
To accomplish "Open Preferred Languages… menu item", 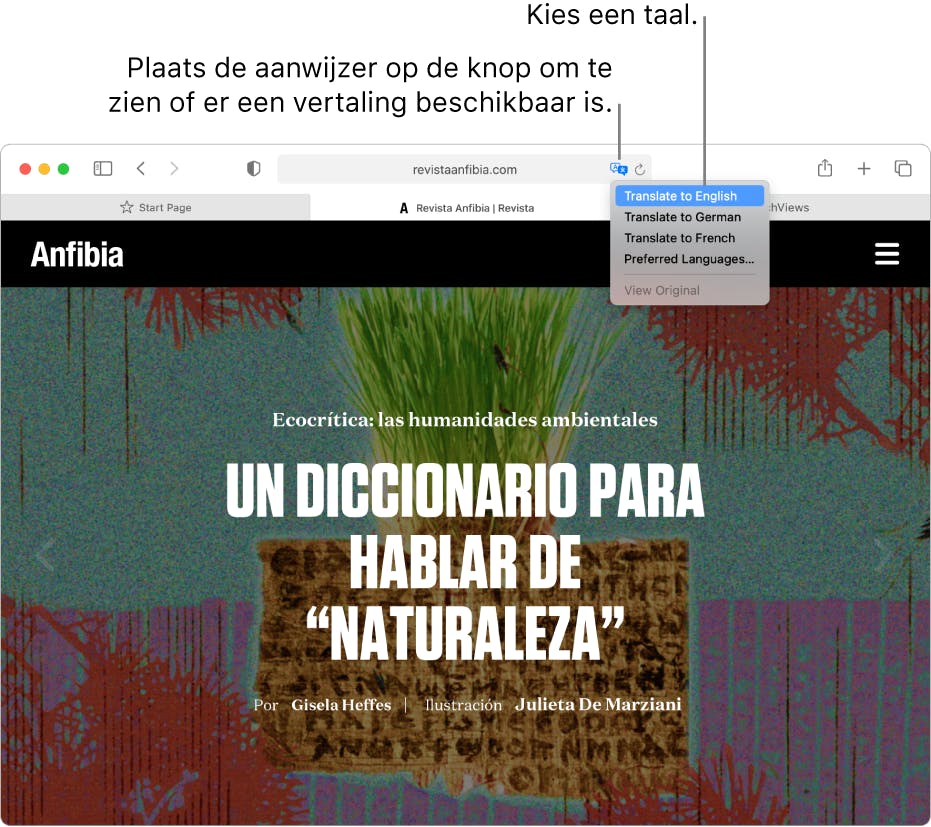I will pyautogui.click(x=689, y=259).
